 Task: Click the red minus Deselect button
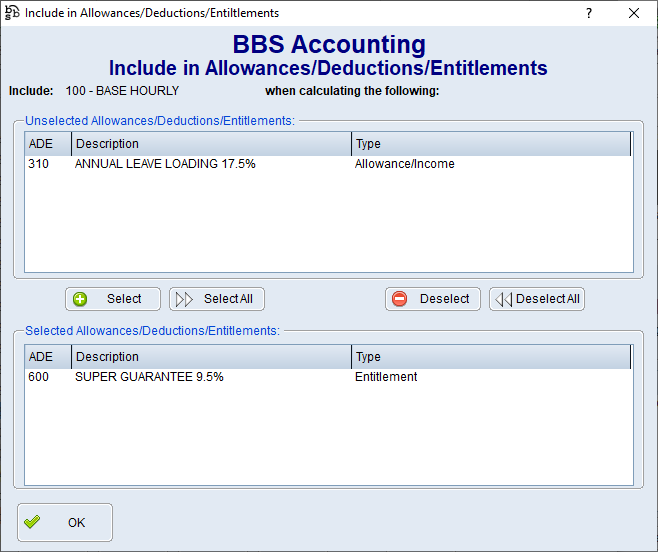[x=432, y=299]
